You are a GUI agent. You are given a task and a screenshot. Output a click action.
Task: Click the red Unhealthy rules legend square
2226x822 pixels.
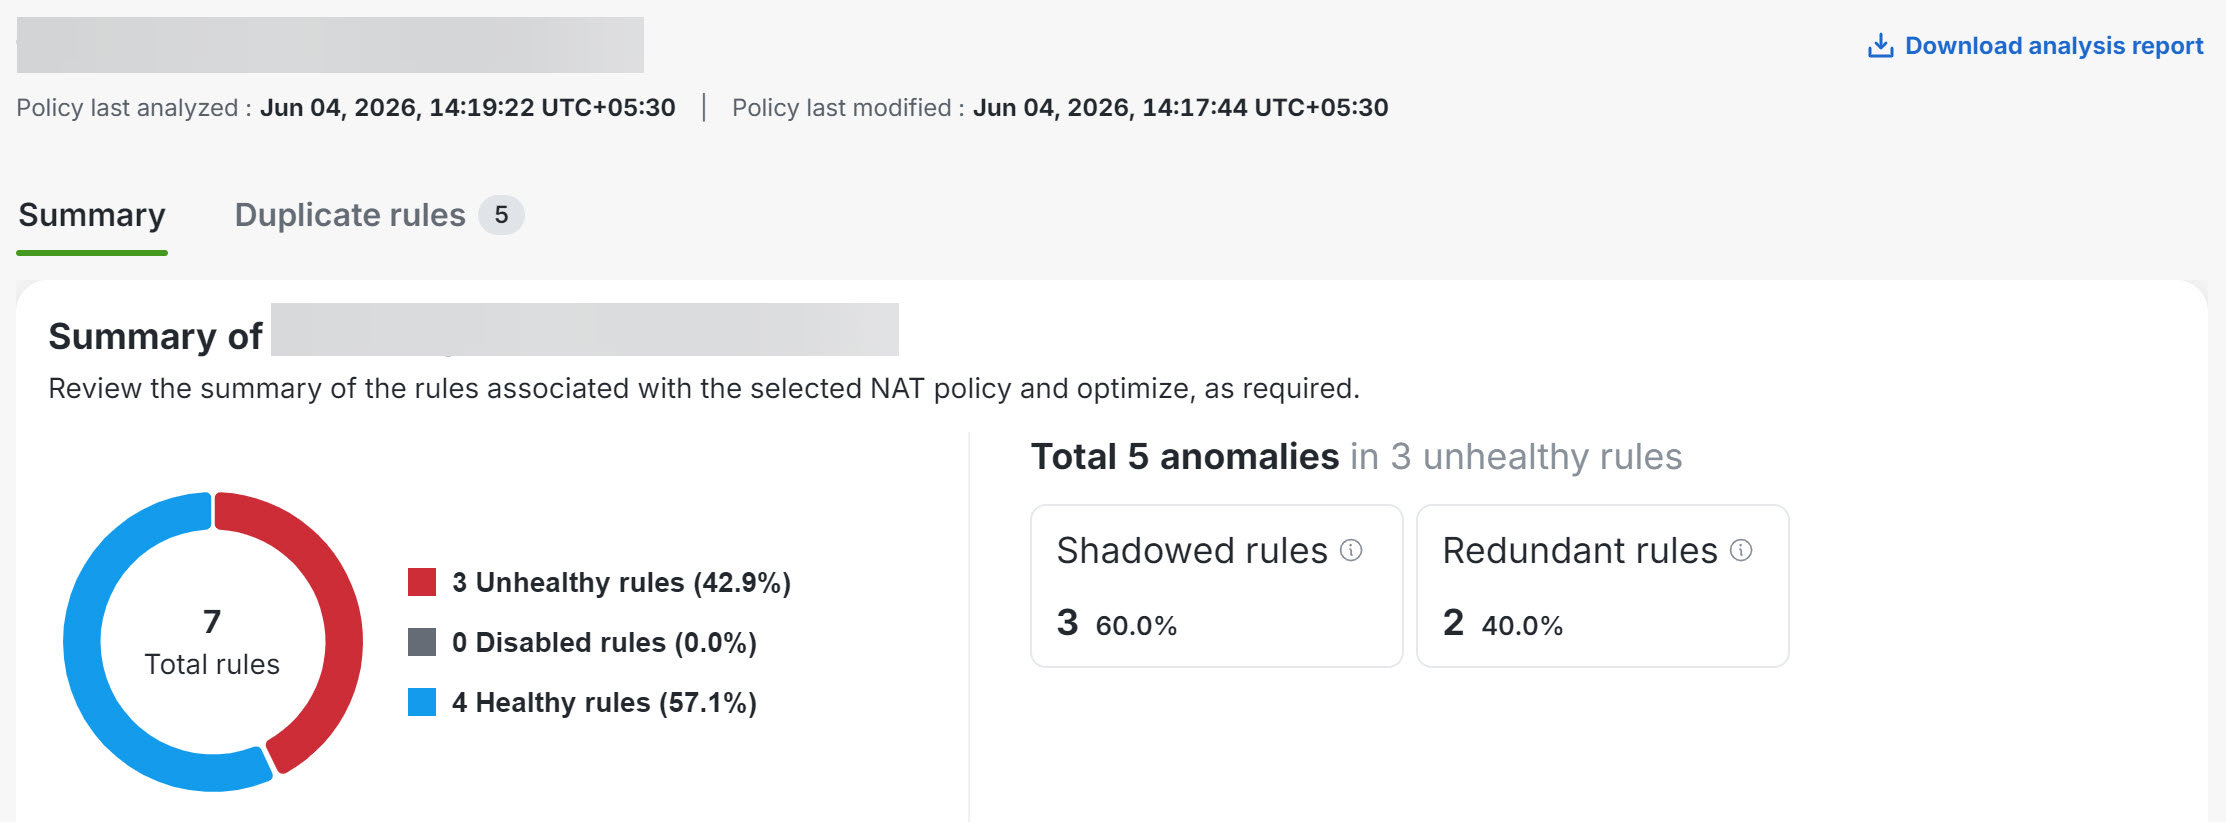[422, 582]
